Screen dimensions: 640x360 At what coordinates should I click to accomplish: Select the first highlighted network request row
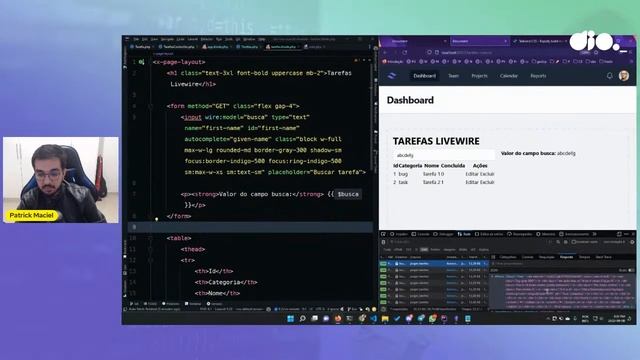coord(434,264)
